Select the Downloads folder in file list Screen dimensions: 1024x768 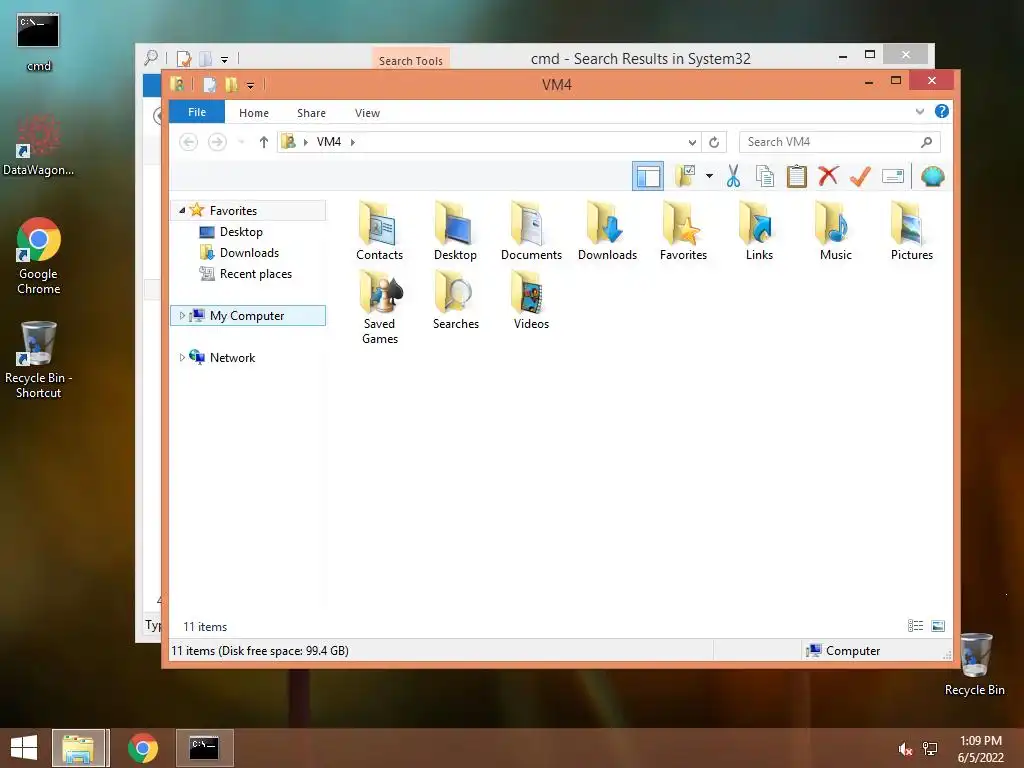[607, 231]
